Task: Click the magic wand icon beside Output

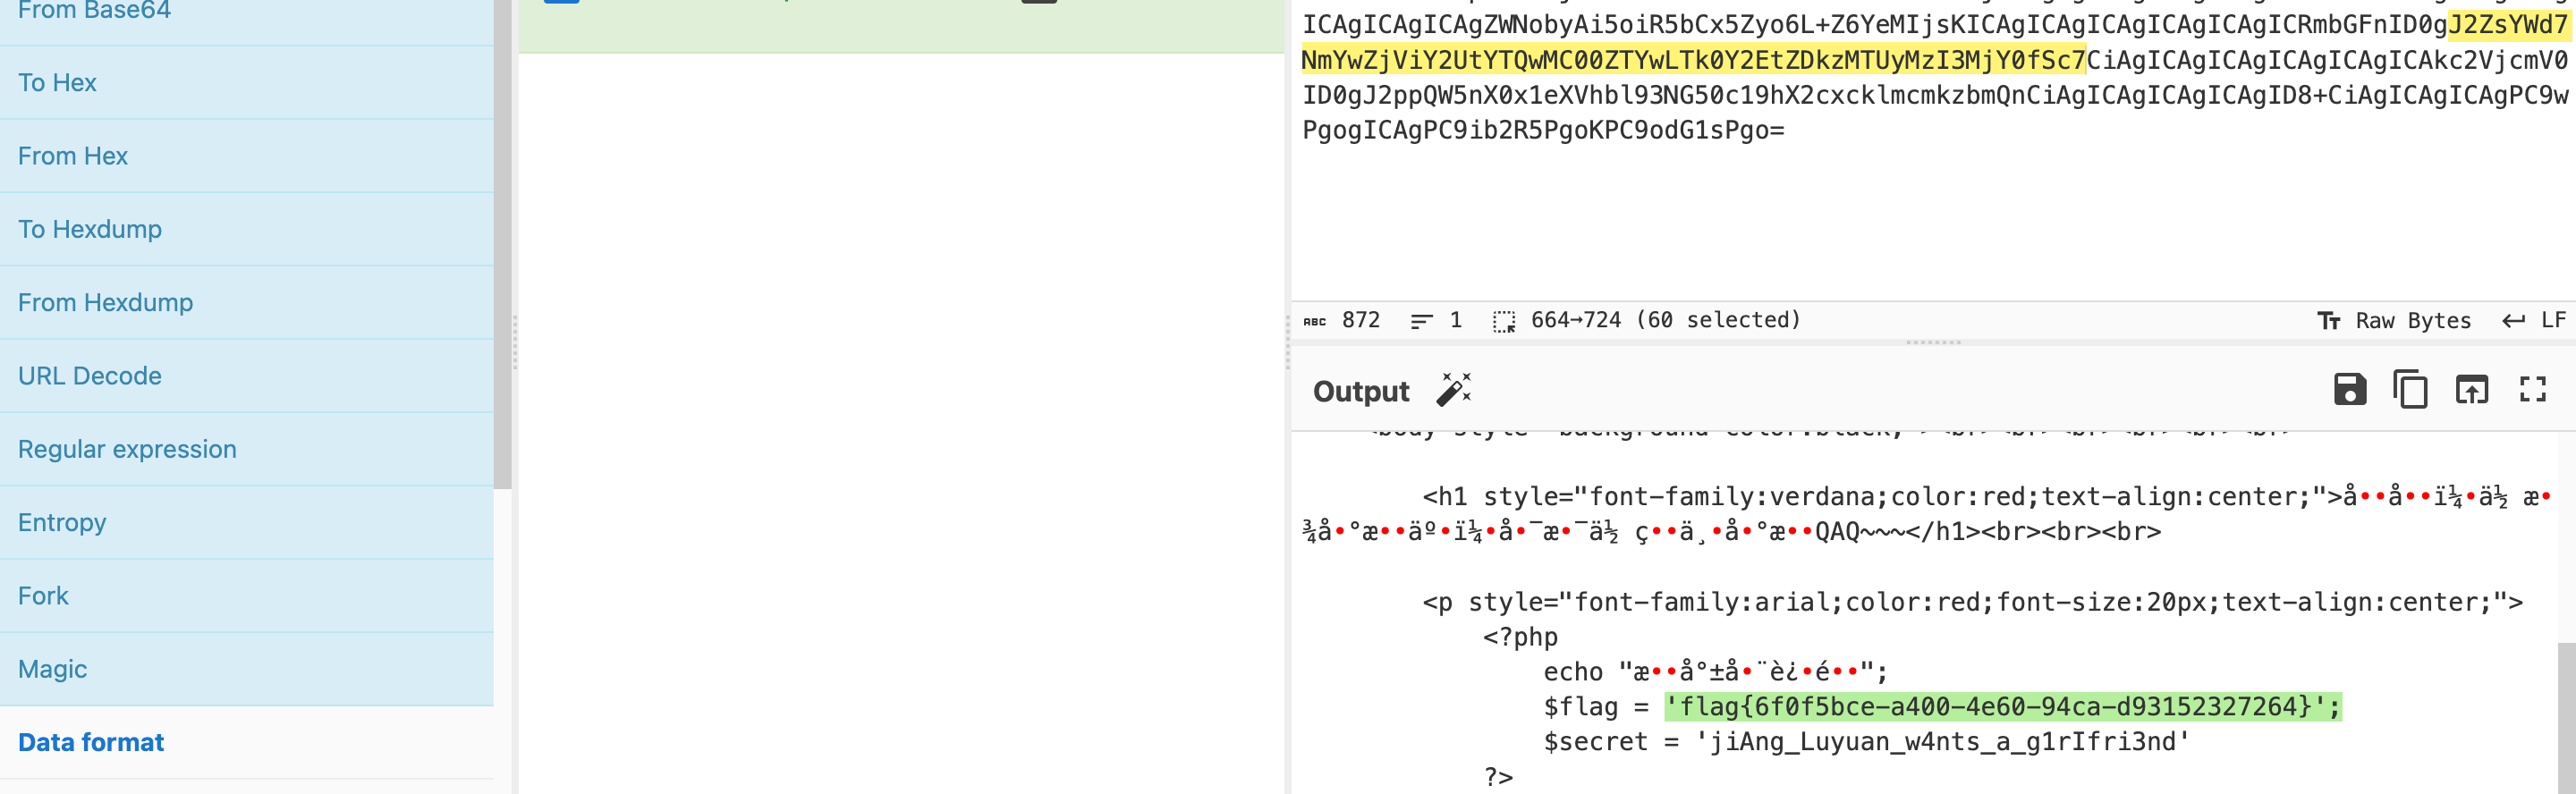Action: (x=1454, y=390)
